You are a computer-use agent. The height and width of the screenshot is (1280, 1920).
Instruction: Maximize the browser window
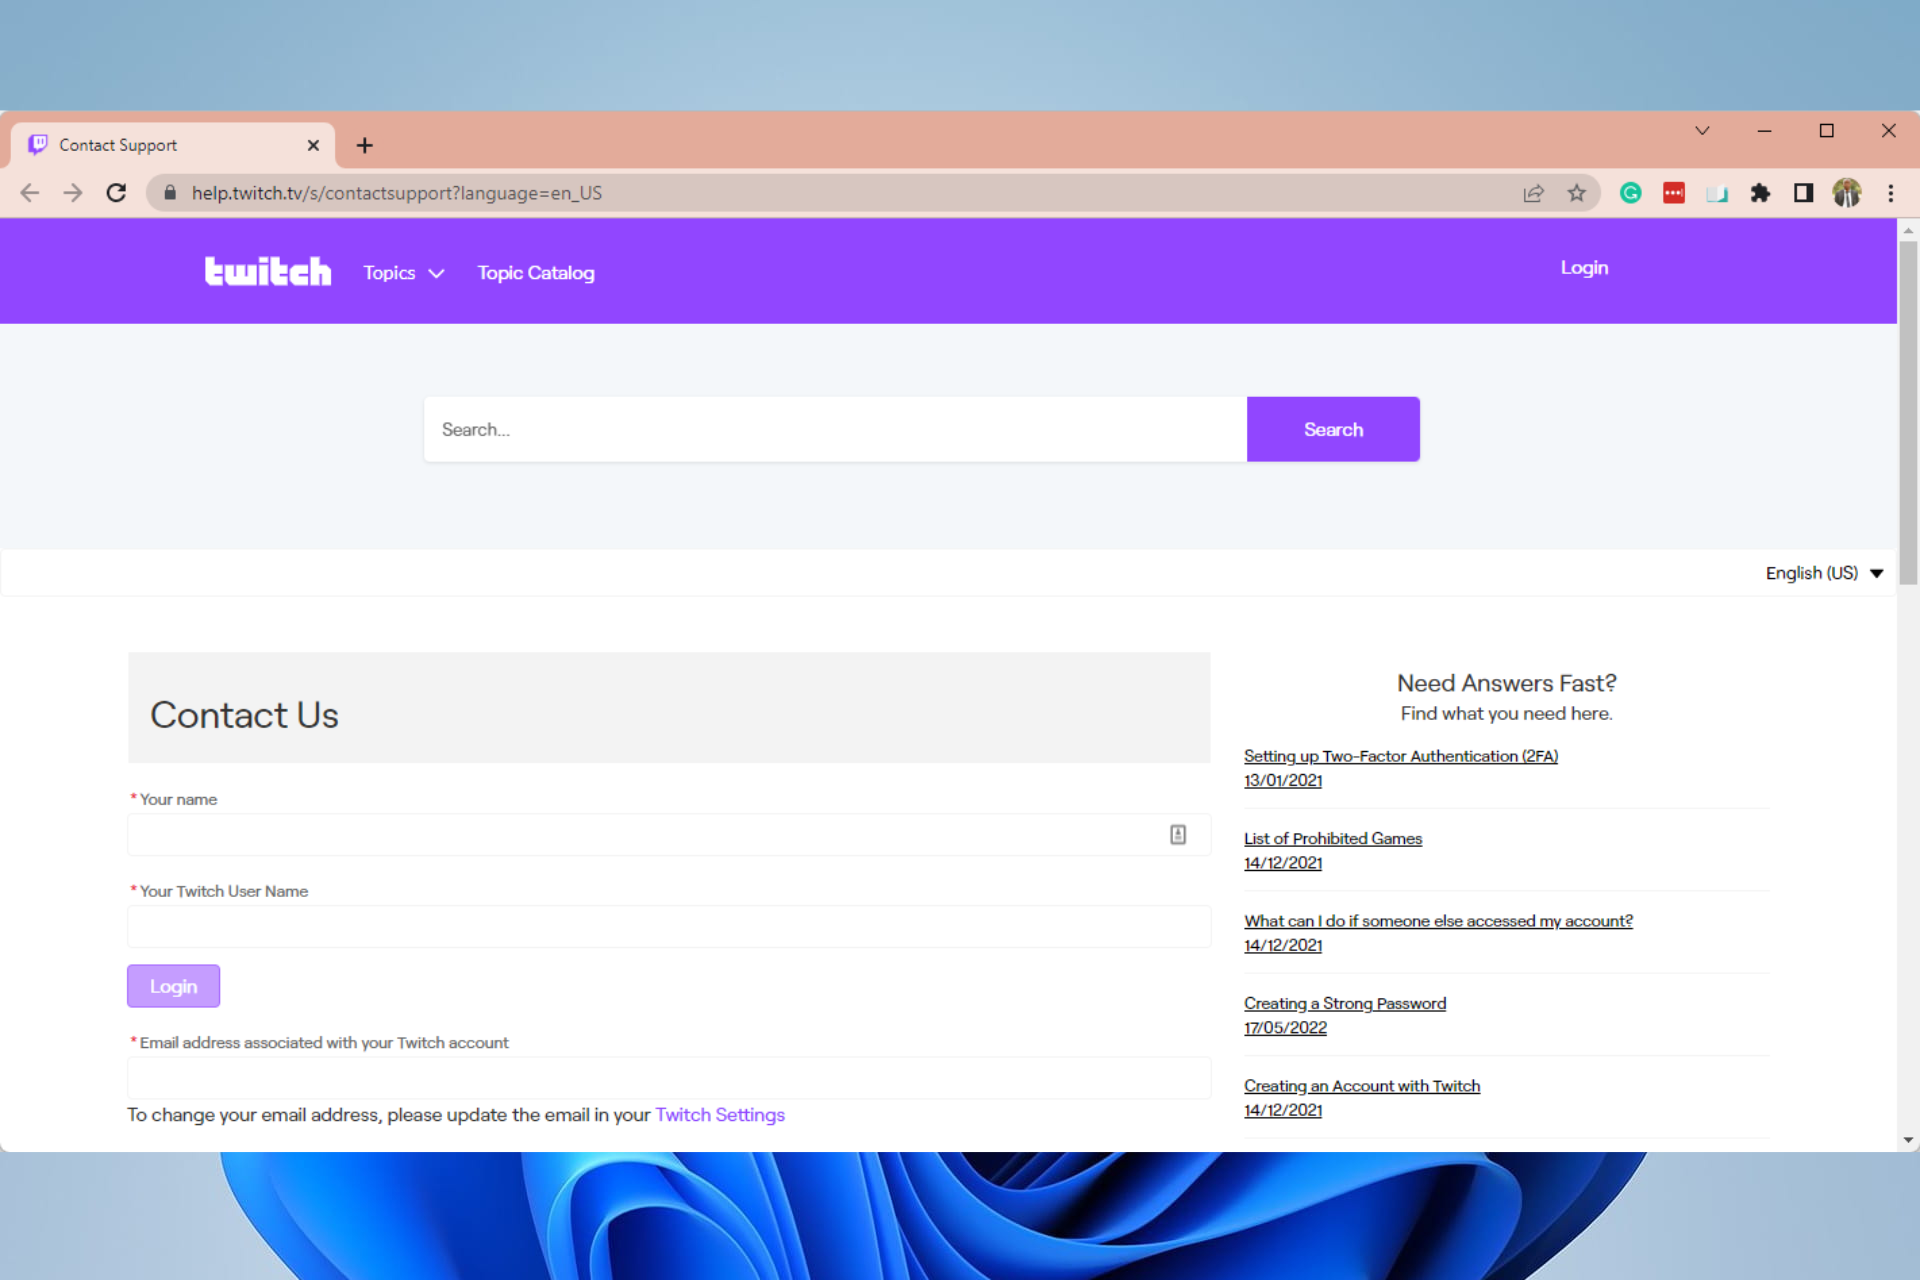[1826, 131]
